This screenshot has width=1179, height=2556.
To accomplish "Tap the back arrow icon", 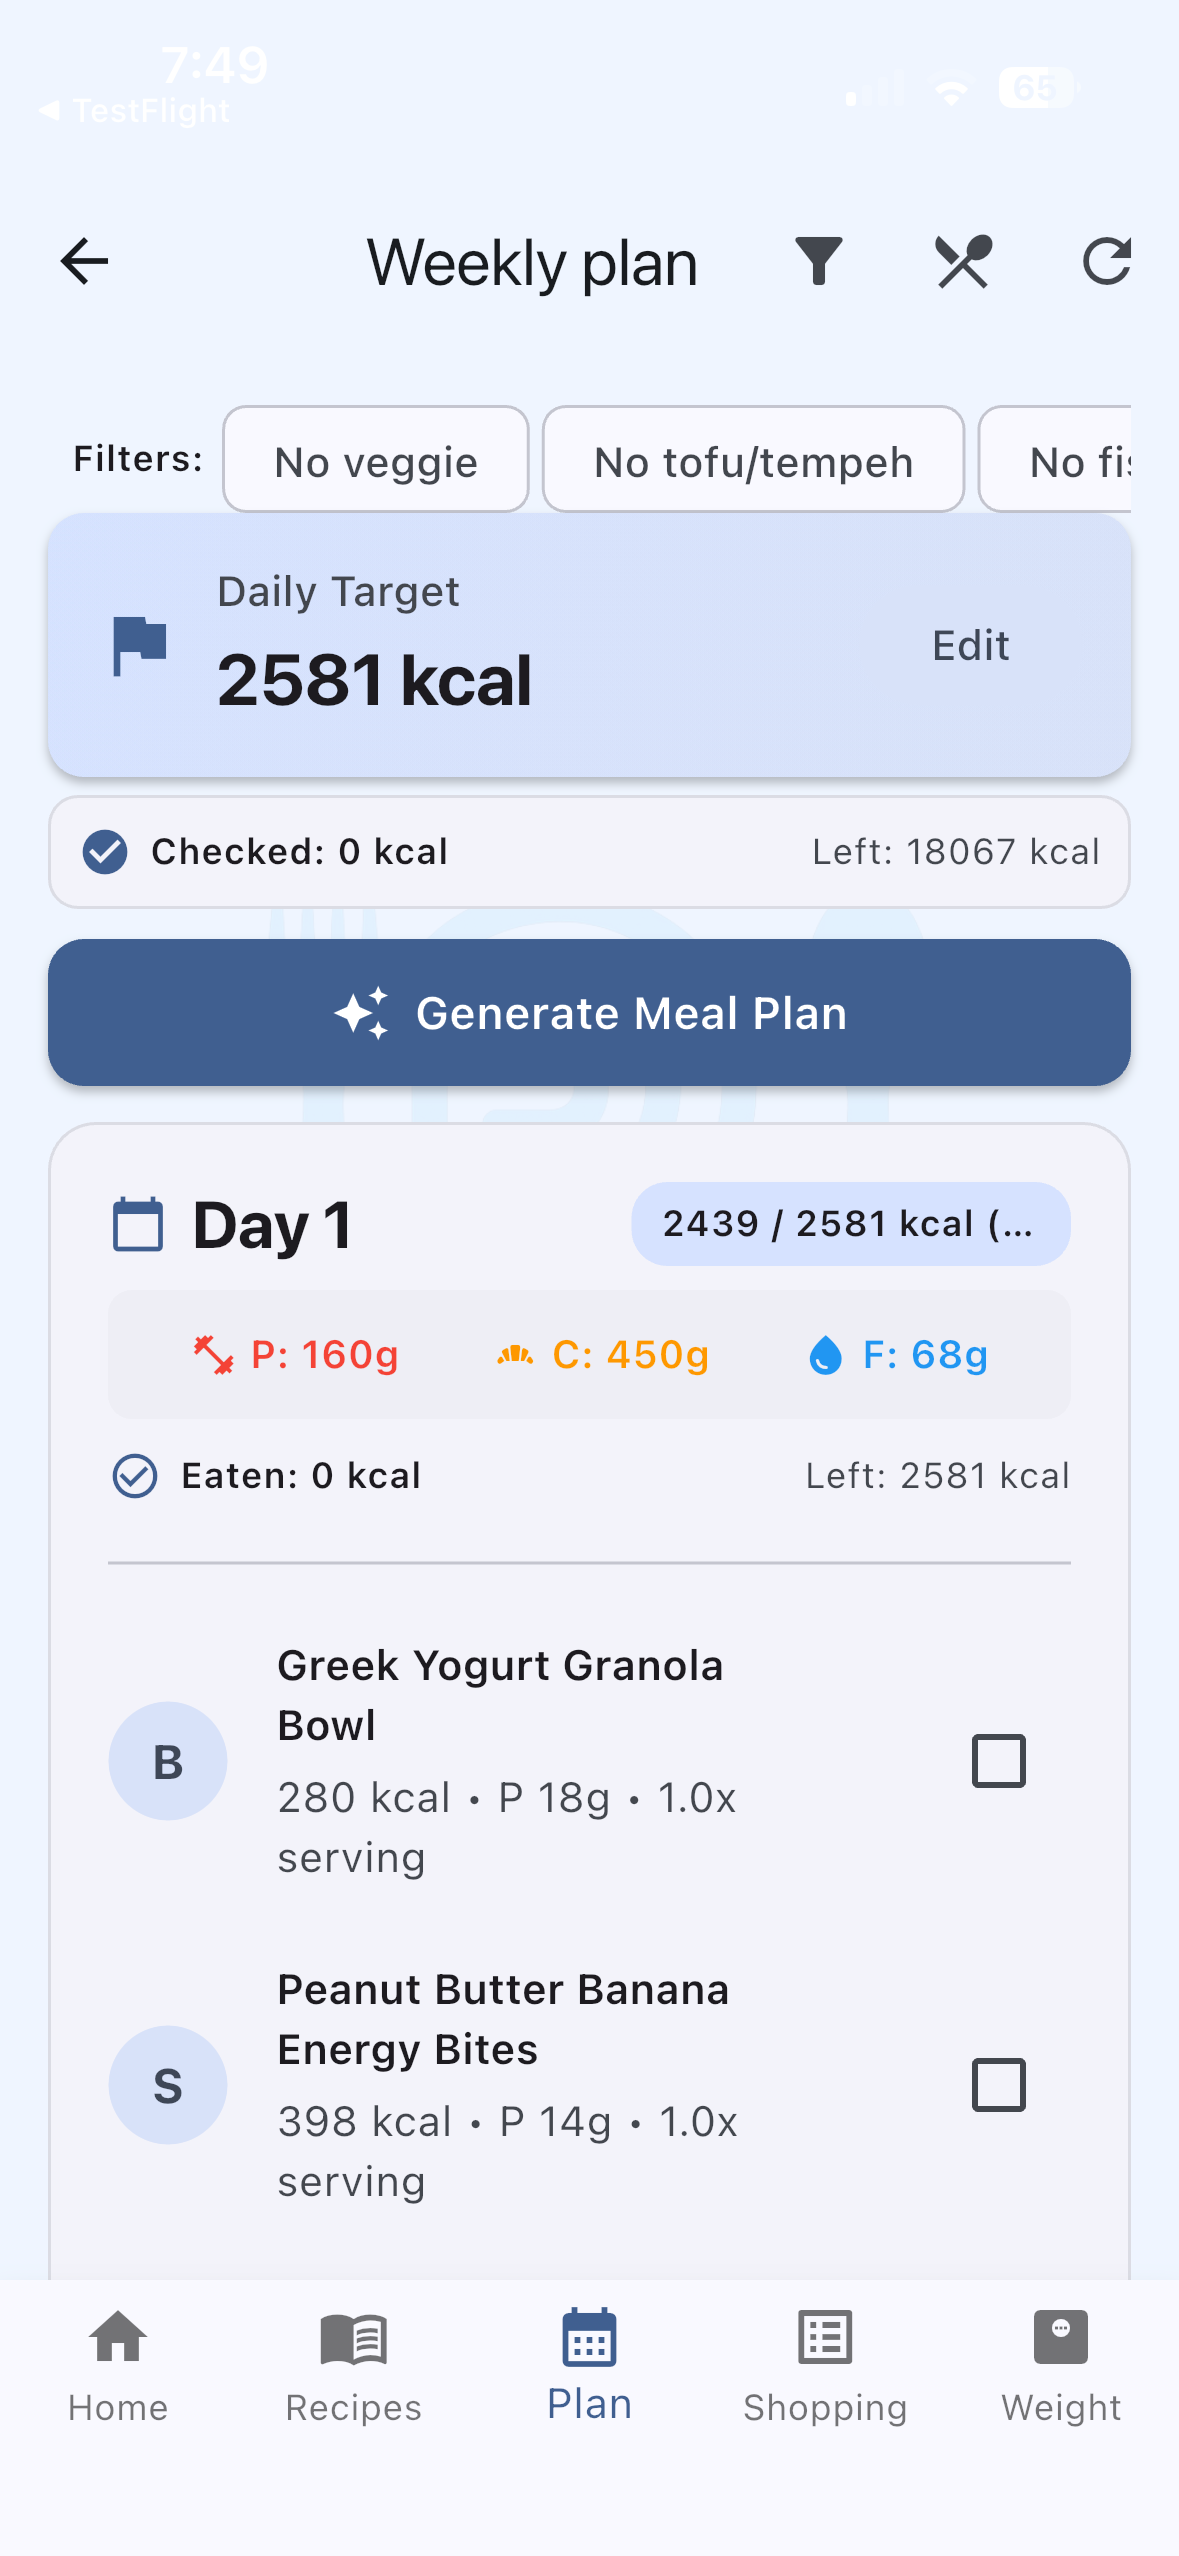I will tap(84, 262).
